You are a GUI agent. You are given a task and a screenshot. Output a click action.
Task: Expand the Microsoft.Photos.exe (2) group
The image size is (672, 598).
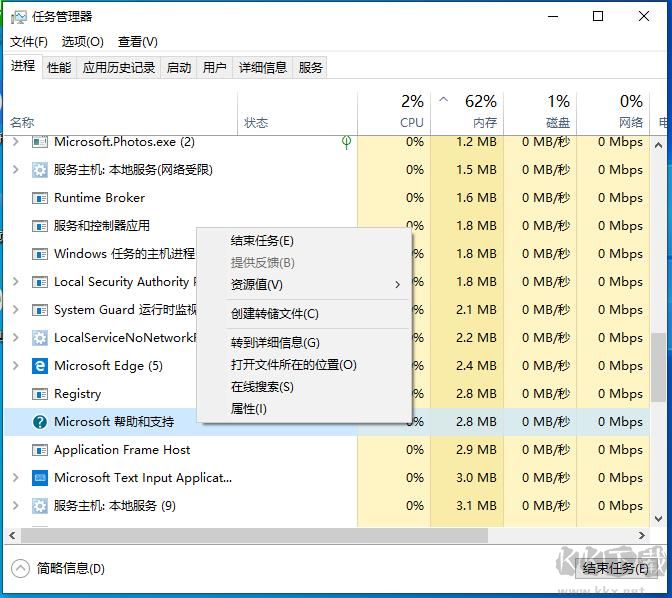(x=16, y=141)
